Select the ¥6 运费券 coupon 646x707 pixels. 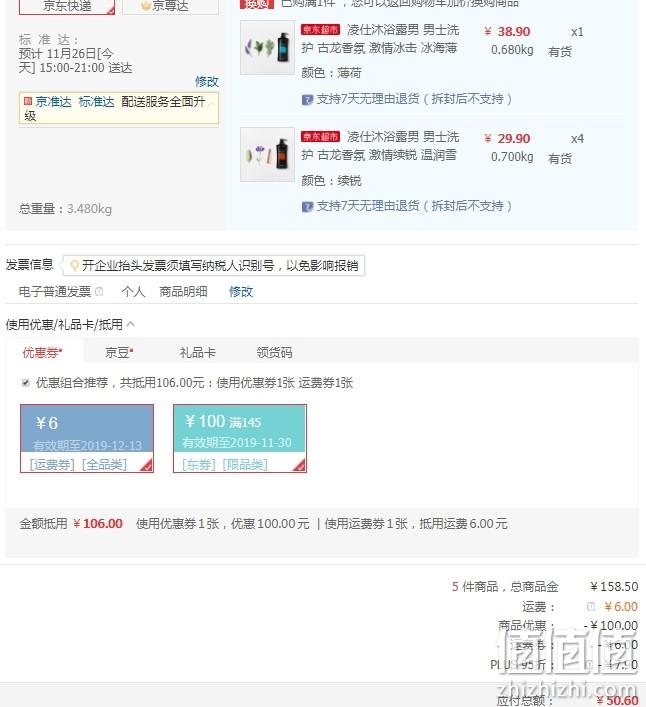click(87, 438)
